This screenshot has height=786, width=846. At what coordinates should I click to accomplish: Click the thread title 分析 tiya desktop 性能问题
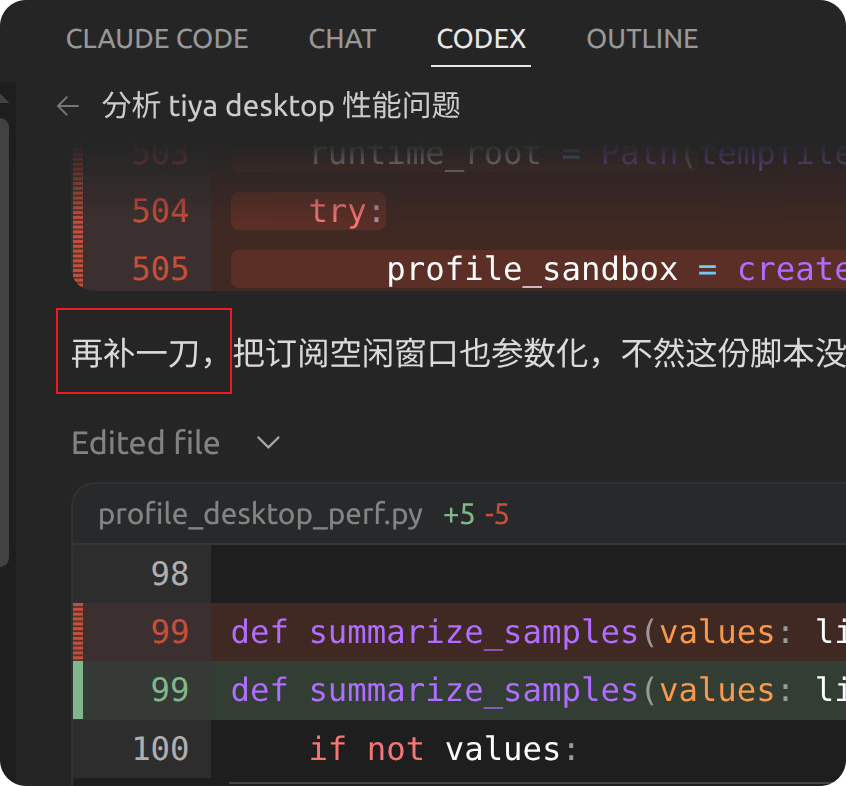(x=281, y=106)
